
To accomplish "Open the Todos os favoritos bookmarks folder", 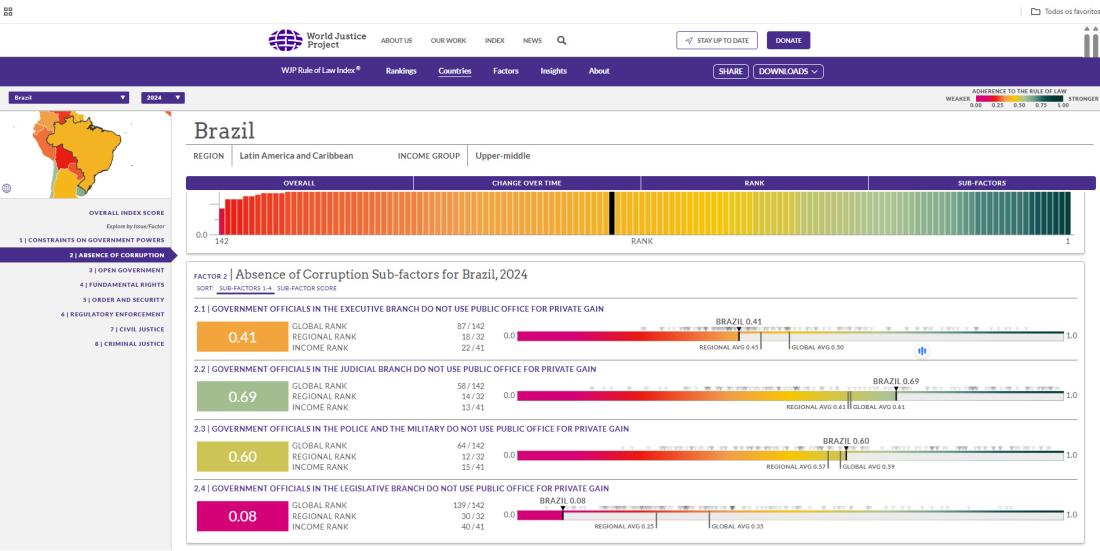I will point(1064,11).
